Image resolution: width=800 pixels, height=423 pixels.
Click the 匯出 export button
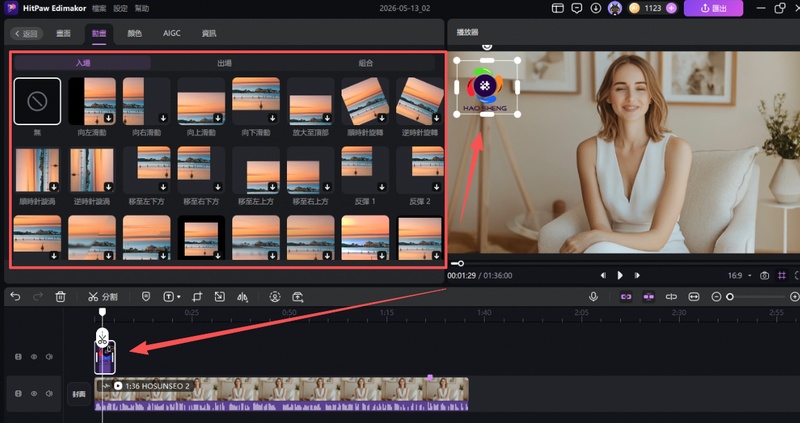713,8
